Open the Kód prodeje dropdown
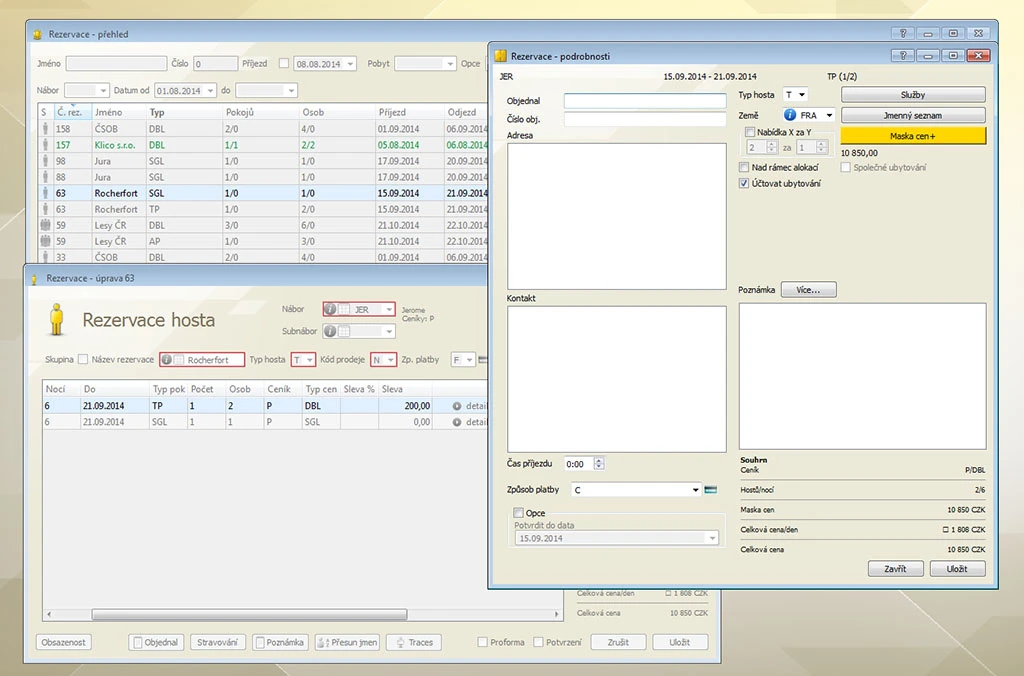This screenshot has height=676, width=1024. click(x=390, y=360)
